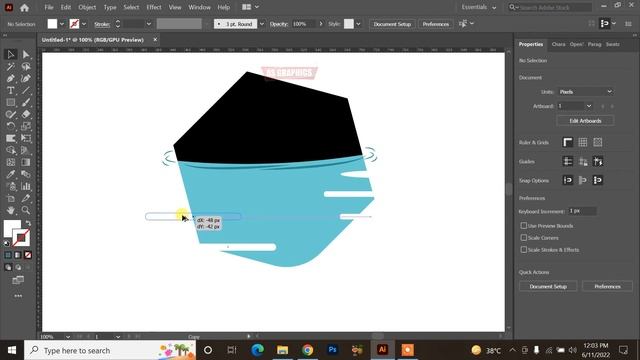Select the Eyedropper tool
640x360 pixels.
pyautogui.click(x=11, y=174)
